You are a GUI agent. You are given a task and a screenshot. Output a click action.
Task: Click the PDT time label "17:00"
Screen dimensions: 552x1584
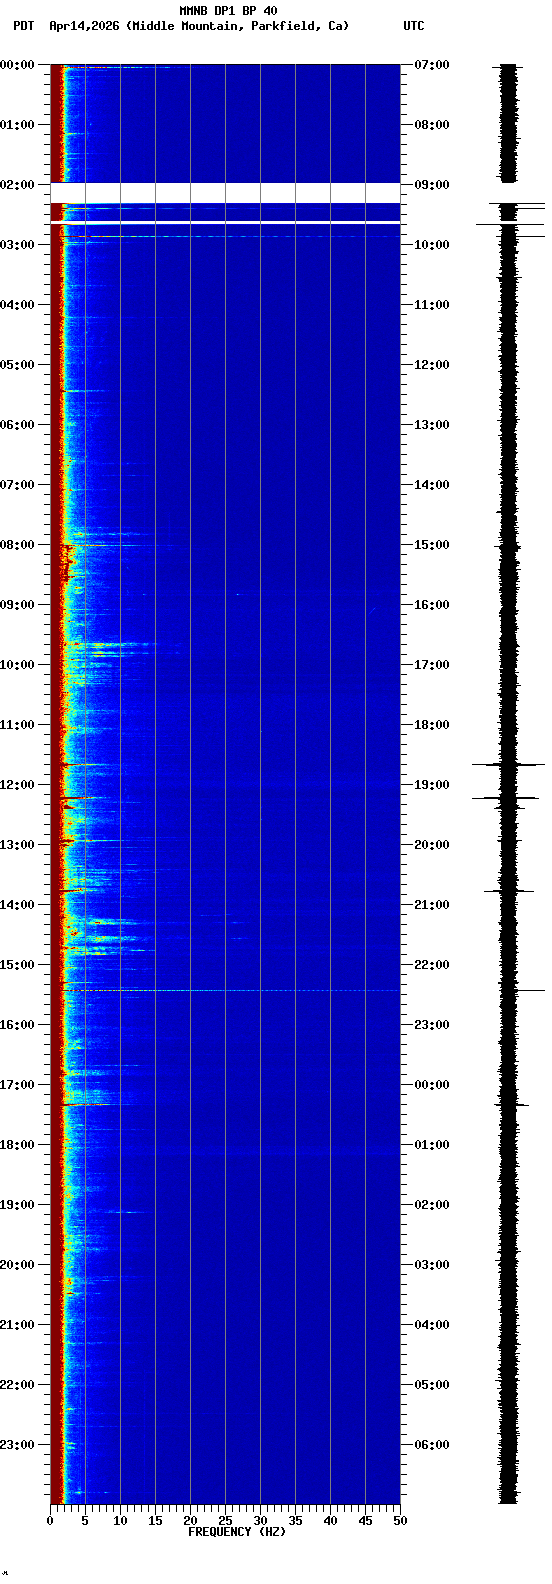click(18, 1085)
